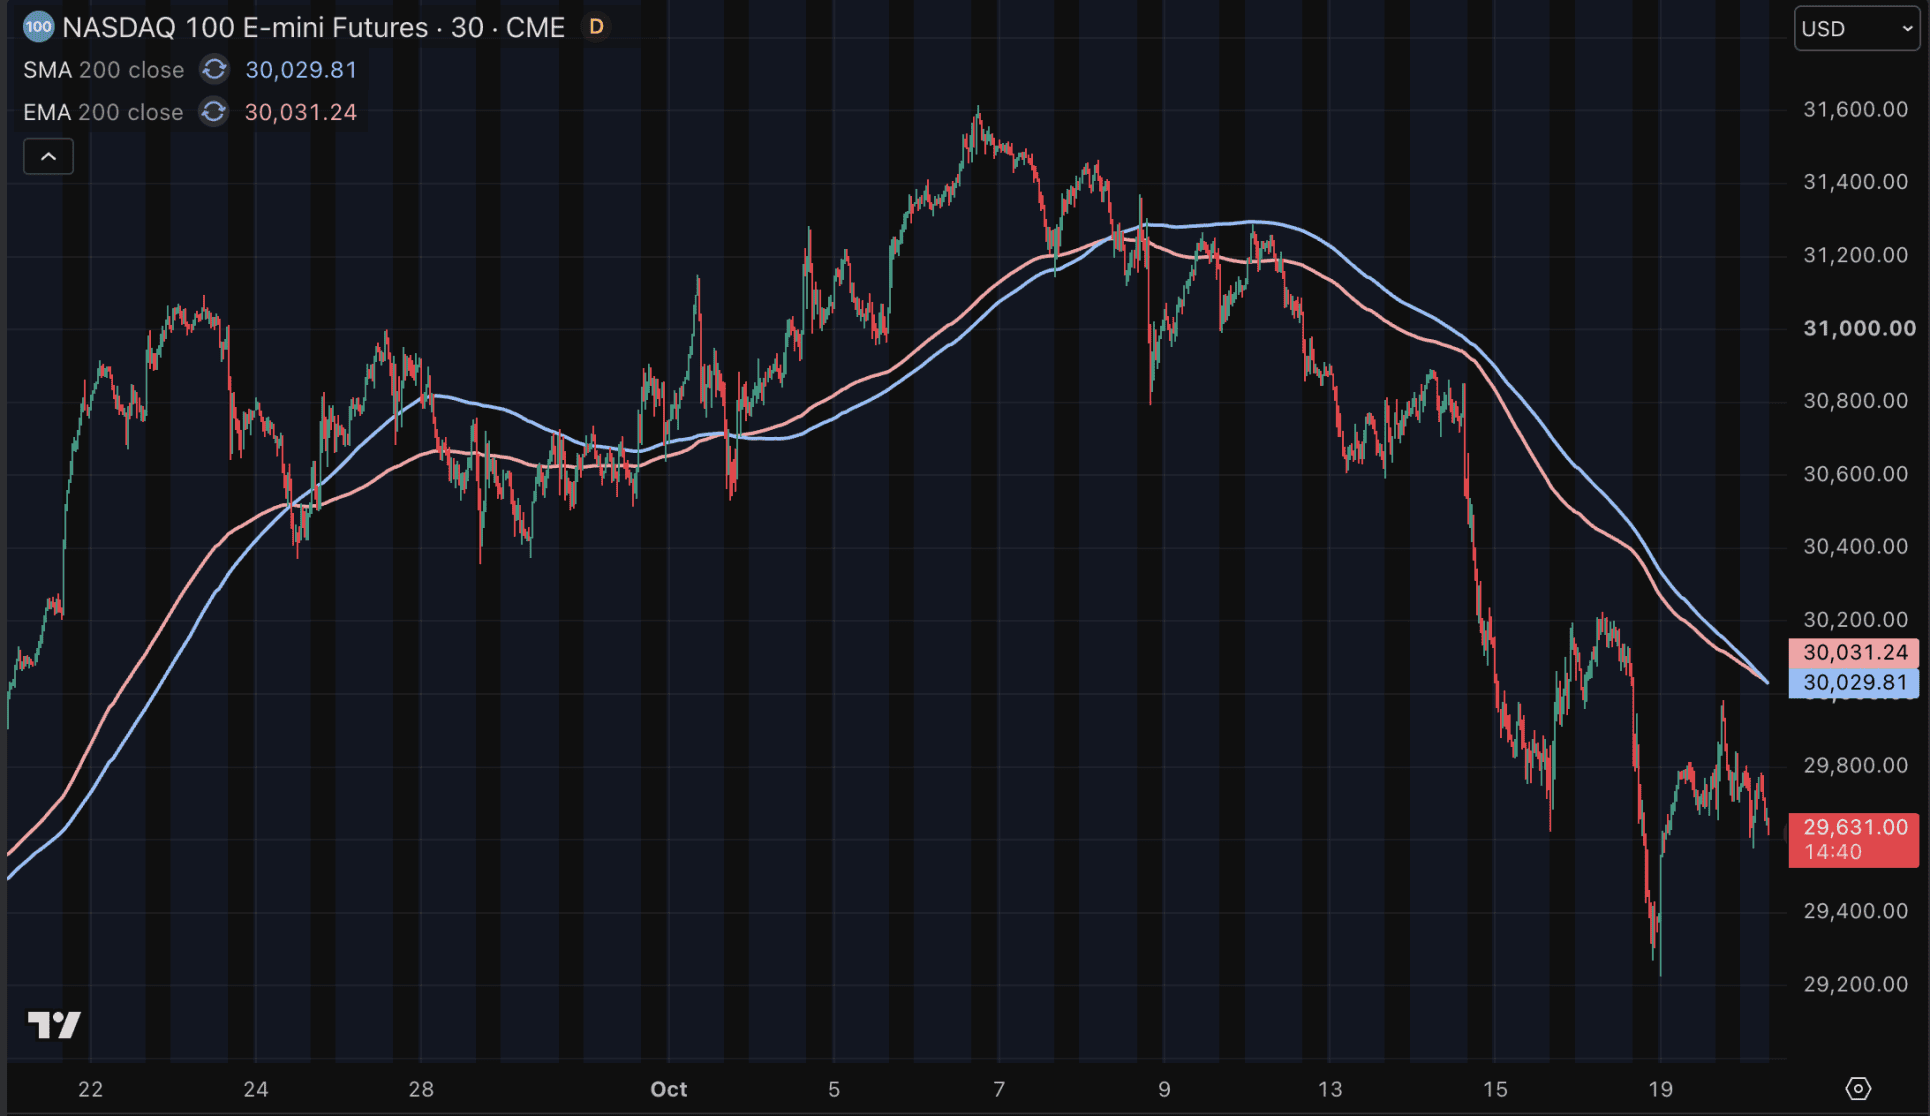Click the SMA value 30,029.81 in legend
The height and width of the screenshot is (1116, 1930).
(301, 70)
